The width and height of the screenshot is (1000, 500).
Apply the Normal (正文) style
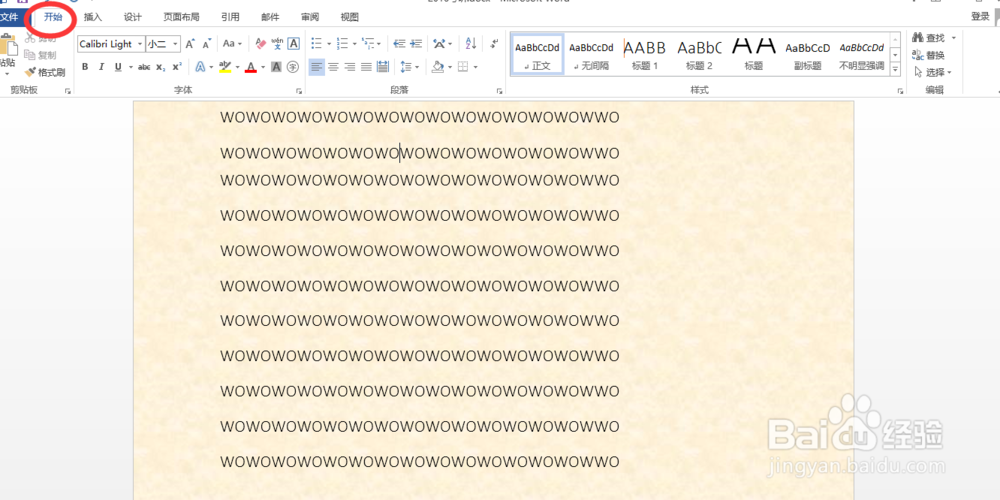tap(538, 55)
